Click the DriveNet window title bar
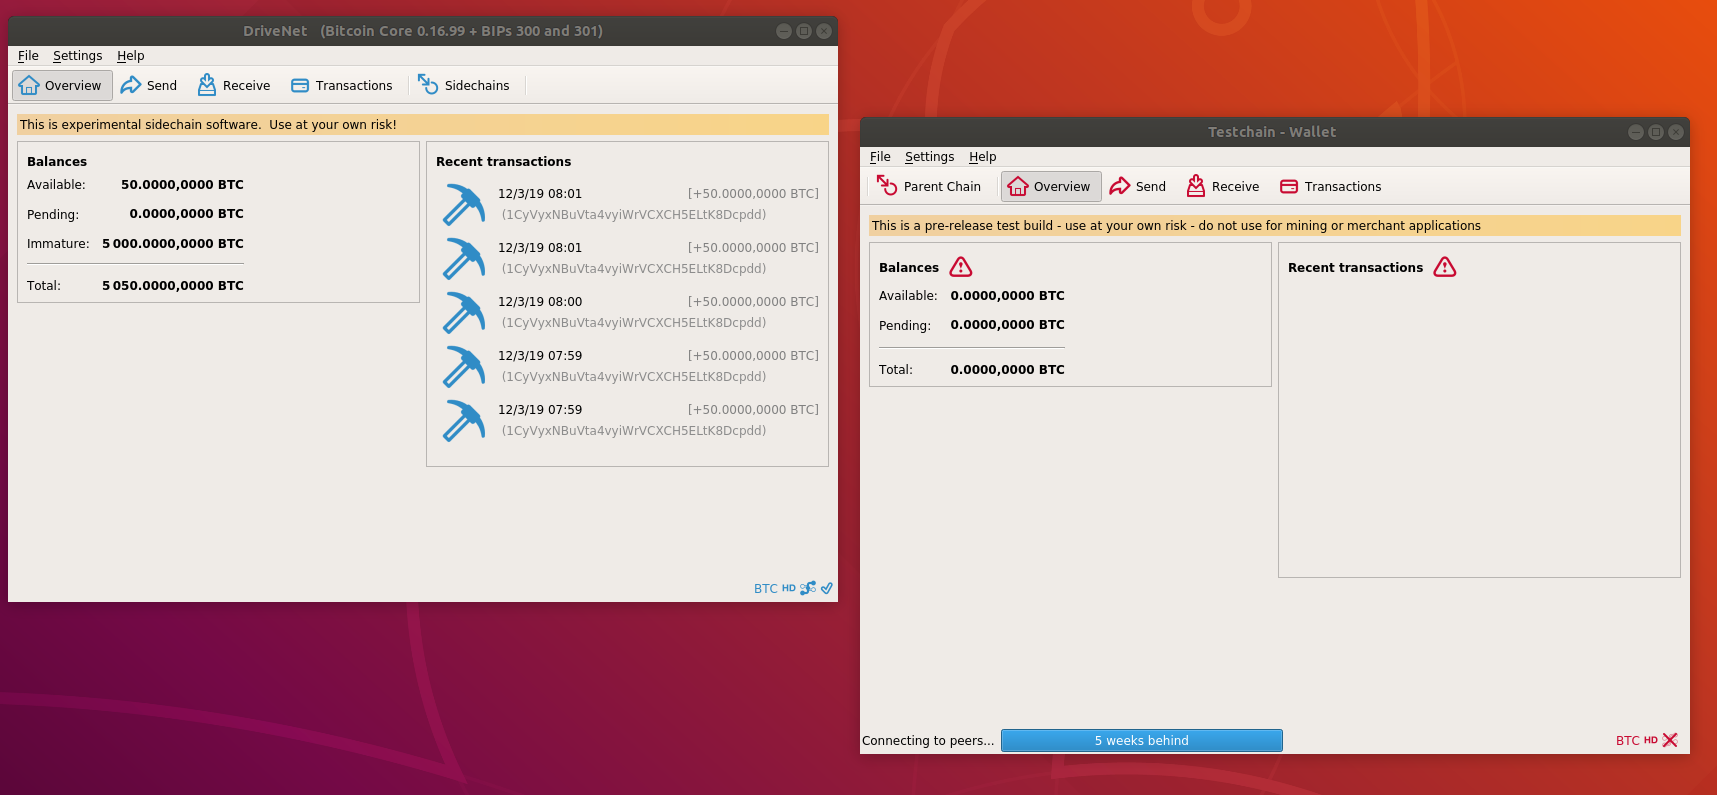Image resolution: width=1717 pixels, height=795 pixels. [423, 31]
